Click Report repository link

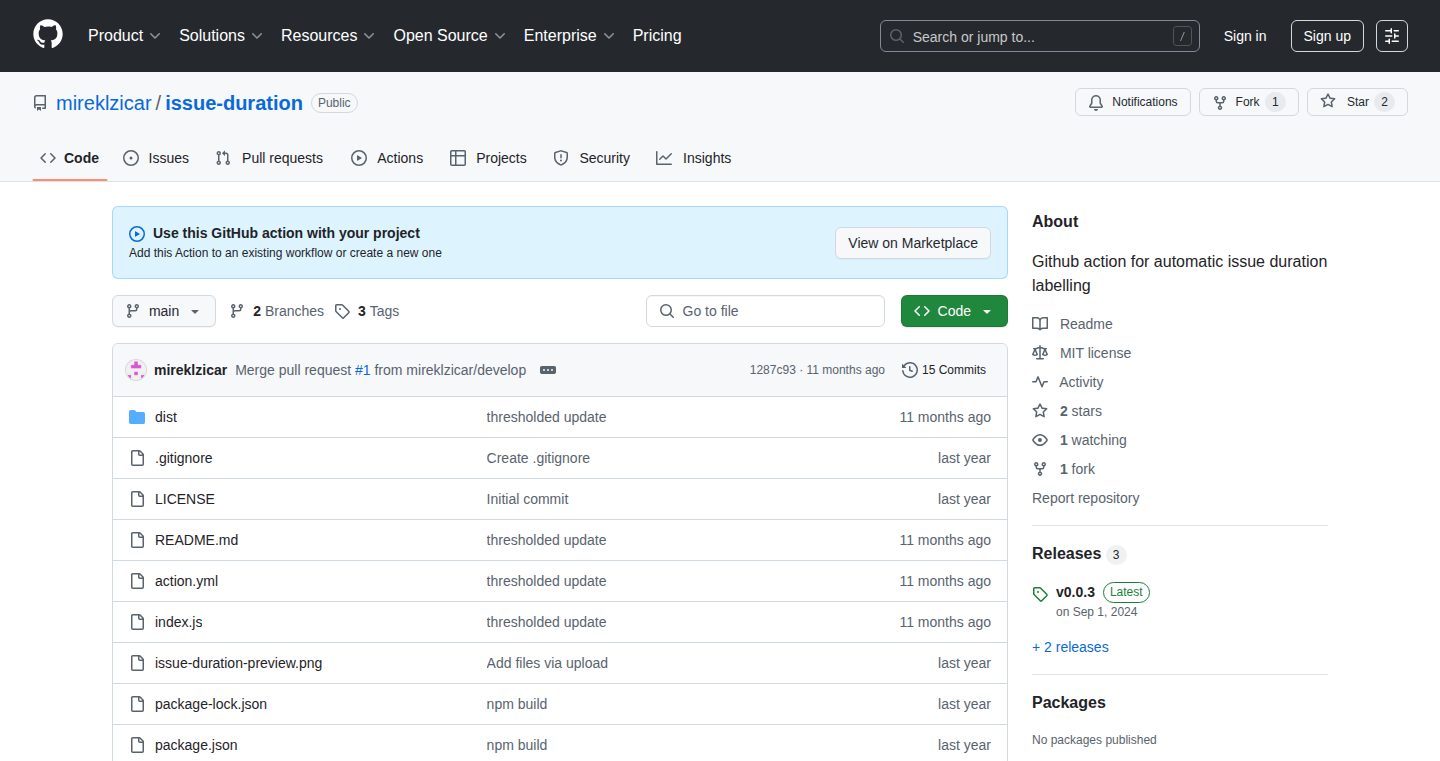(1086, 498)
